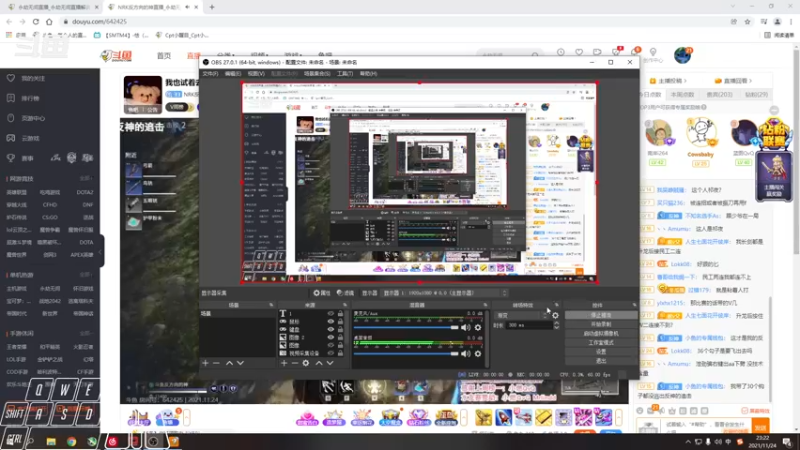Toggle visibility of 图像 2 source in OBS
Image resolution: width=800 pixels, height=450 pixels.
tap(331, 337)
